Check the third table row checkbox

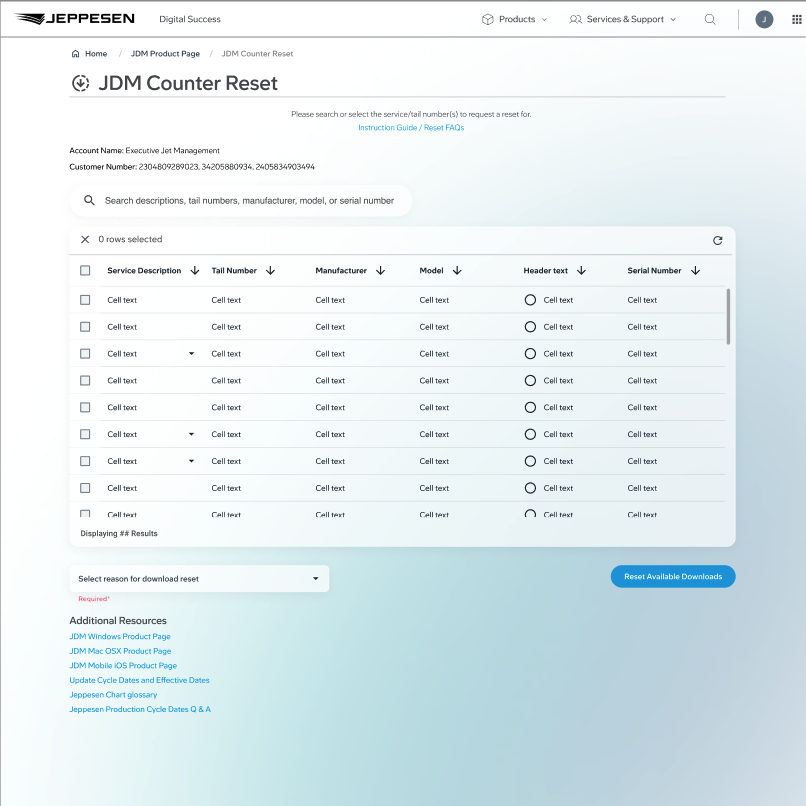(85, 354)
